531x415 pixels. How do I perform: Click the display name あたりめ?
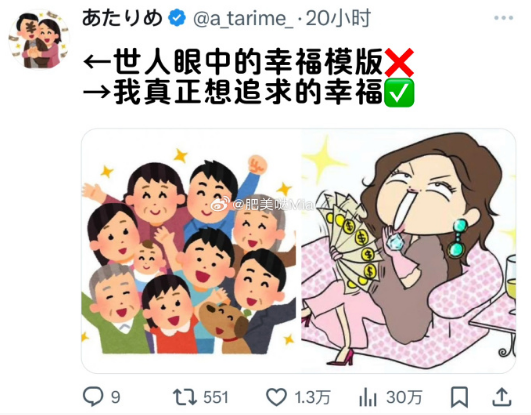tap(123, 18)
